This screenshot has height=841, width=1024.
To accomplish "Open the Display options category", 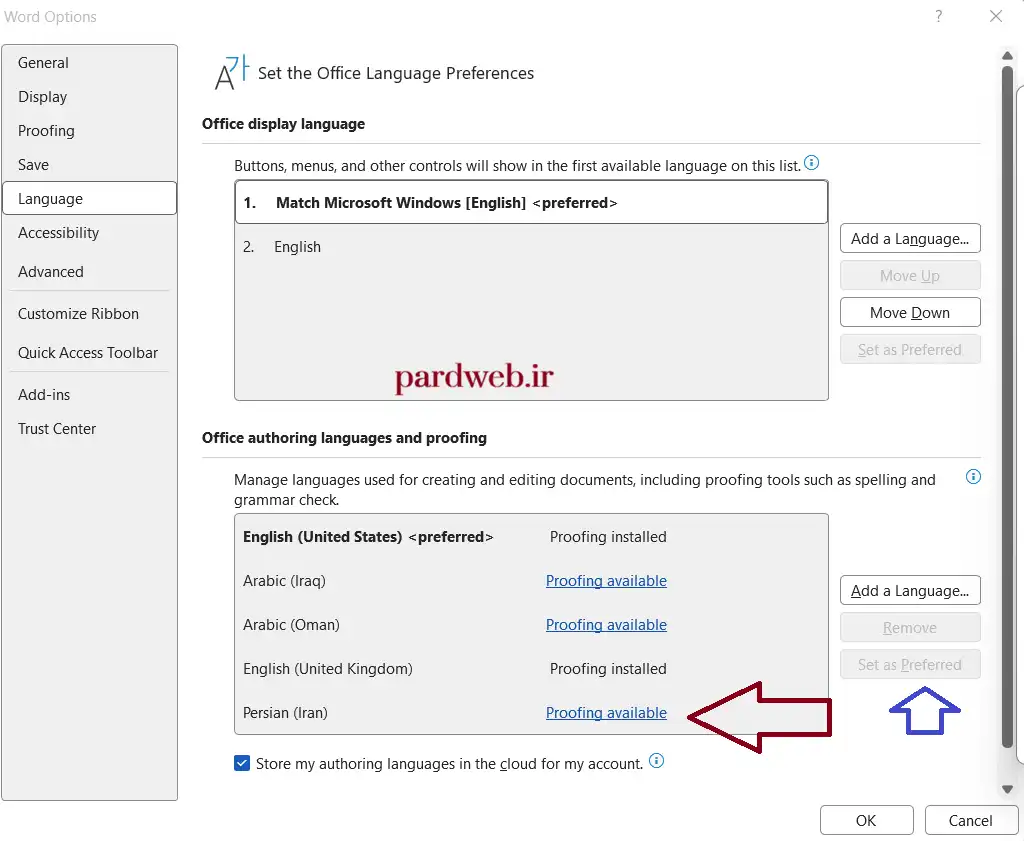I will (x=89, y=97).
